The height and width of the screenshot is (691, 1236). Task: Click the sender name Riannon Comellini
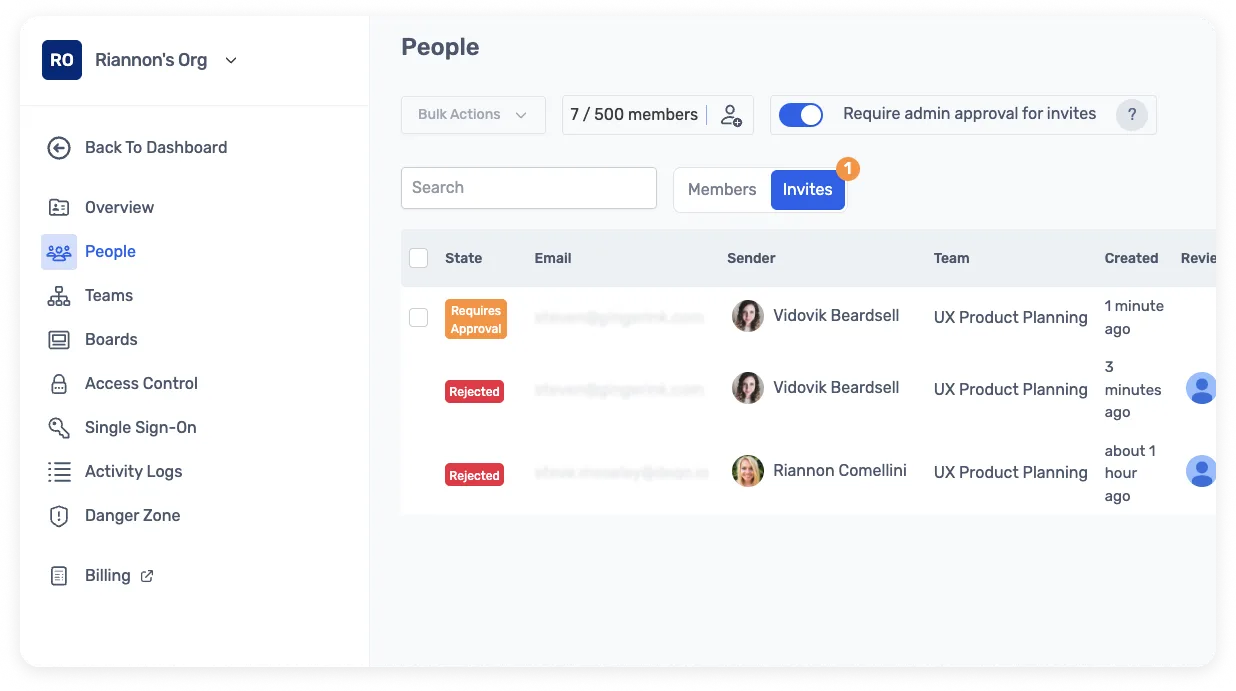coord(840,471)
